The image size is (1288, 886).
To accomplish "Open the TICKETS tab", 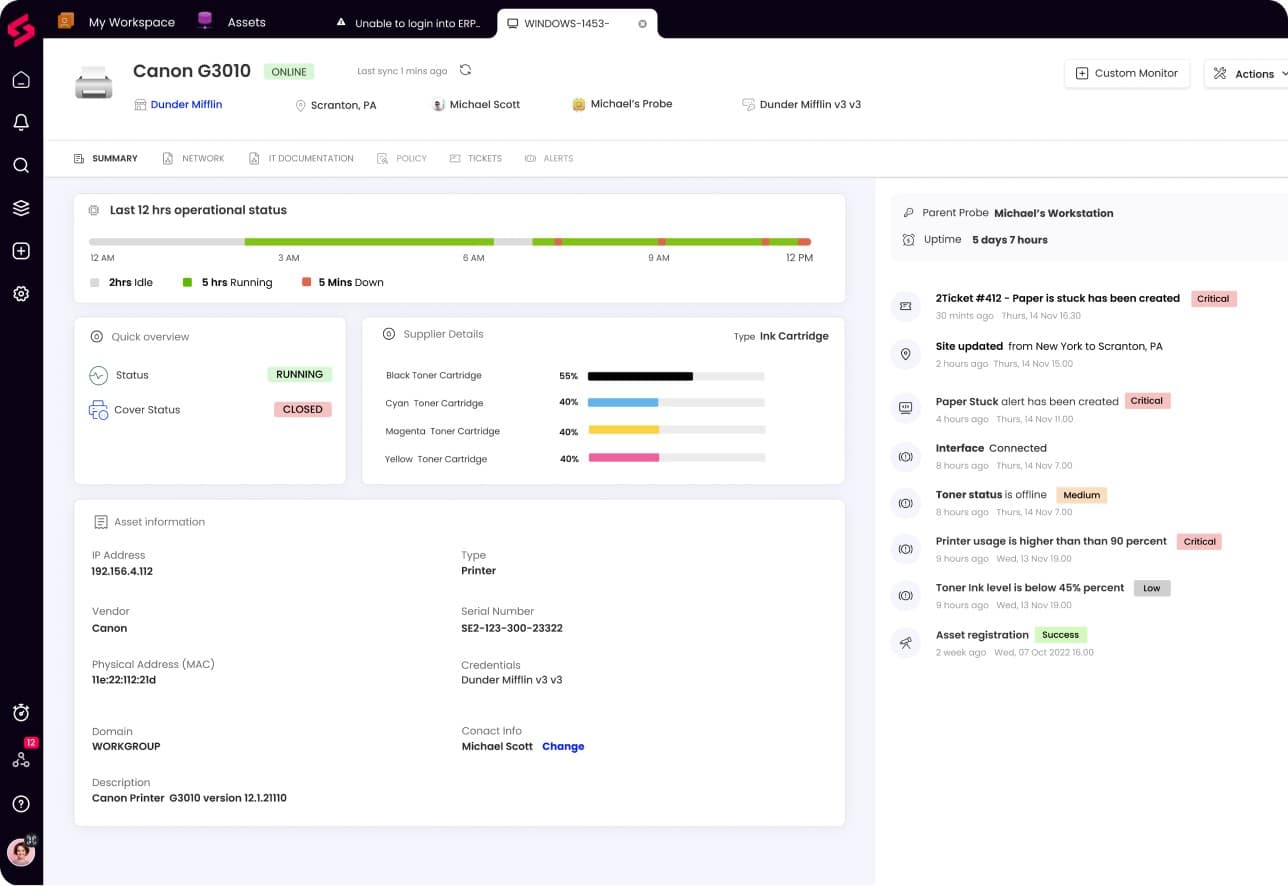I will [476, 158].
